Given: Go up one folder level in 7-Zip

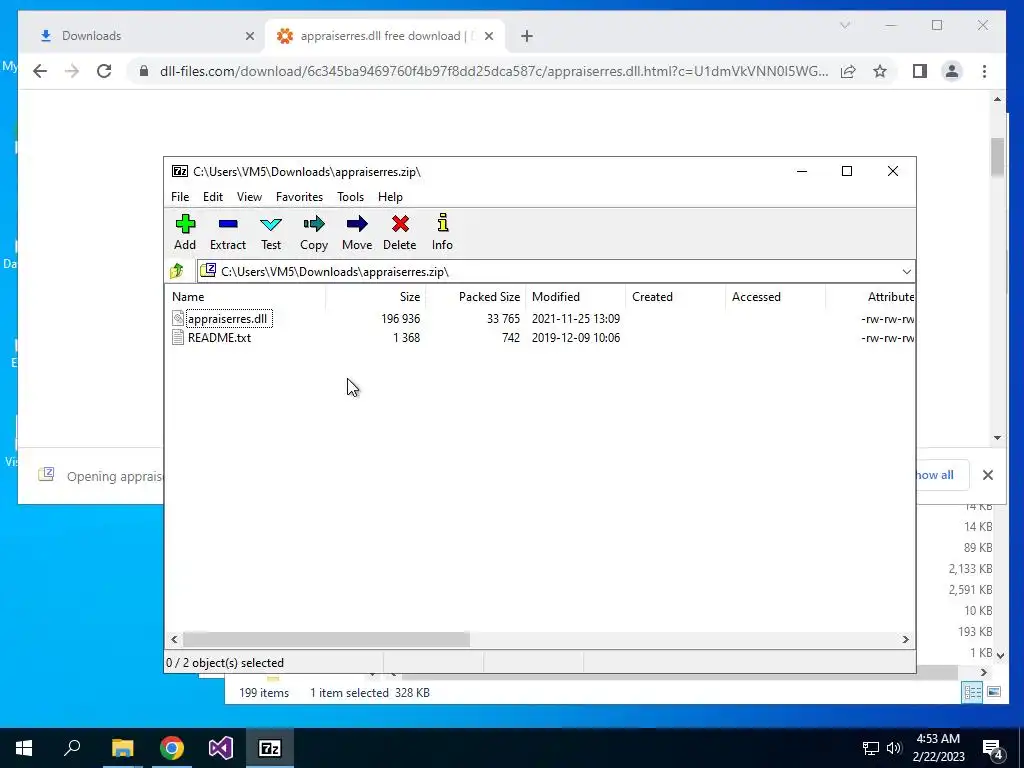Looking at the screenshot, I should (x=177, y=271).
